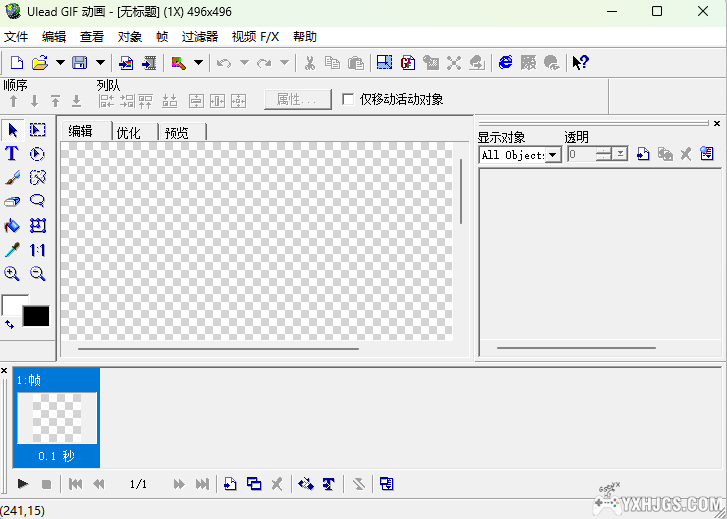This screenshot has width=727, height=519.
Task: Click the red GIF optimize toolbar icon
Action: coord(408,63)
